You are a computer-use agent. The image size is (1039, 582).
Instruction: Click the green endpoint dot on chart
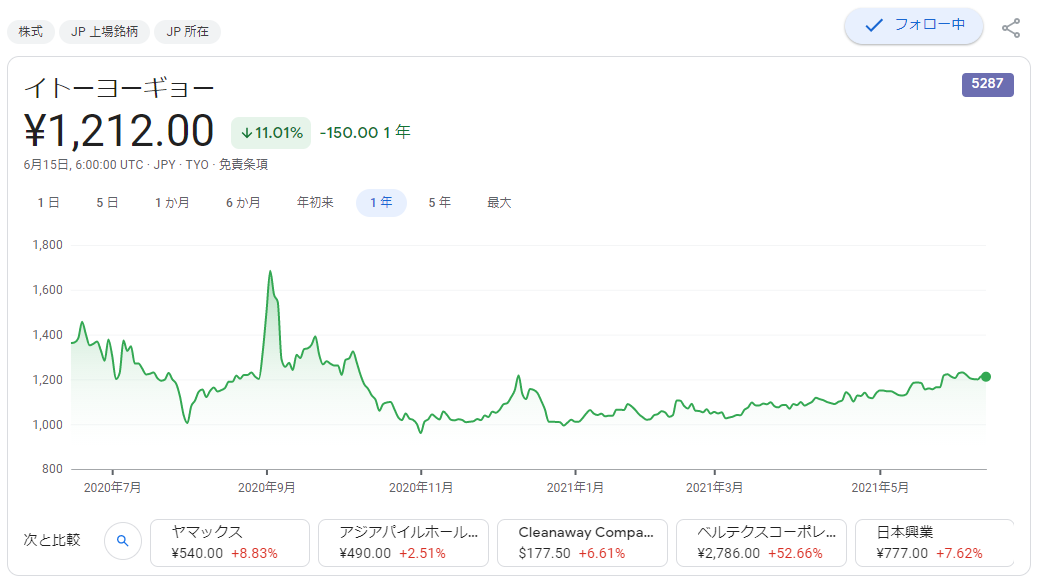(x=985, y=377)
